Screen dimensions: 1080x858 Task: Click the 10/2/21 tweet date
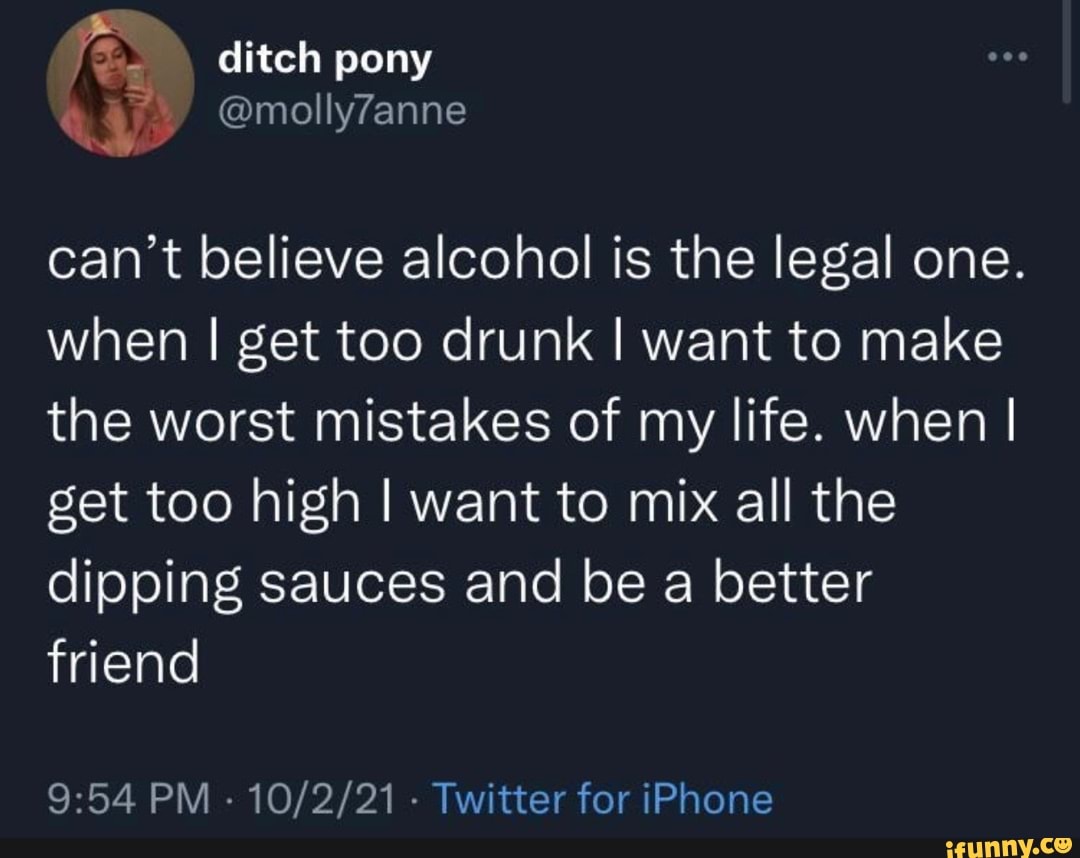tap(321, 799)
